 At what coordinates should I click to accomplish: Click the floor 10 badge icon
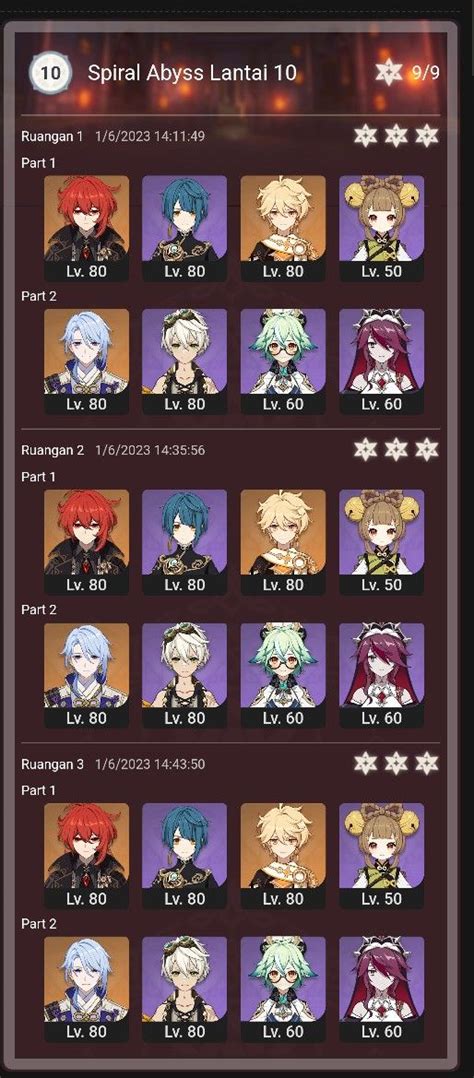pos(50,72)
